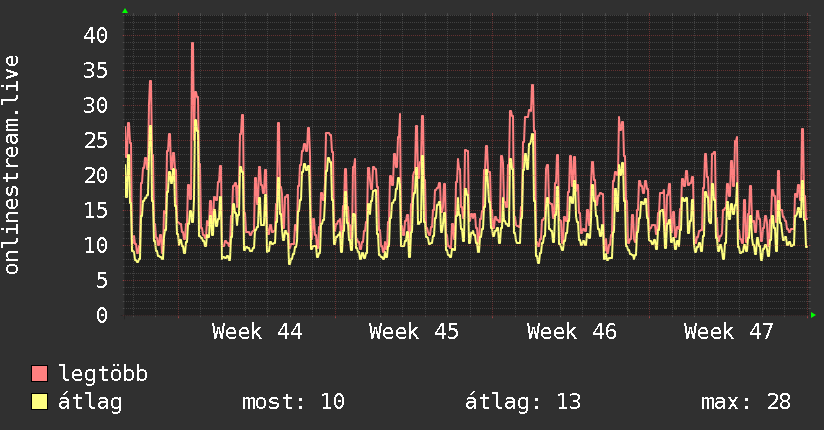Click the green arrow ending the x-axis
This screenshot has height=430, width=824.
click(x=813, y=315)
